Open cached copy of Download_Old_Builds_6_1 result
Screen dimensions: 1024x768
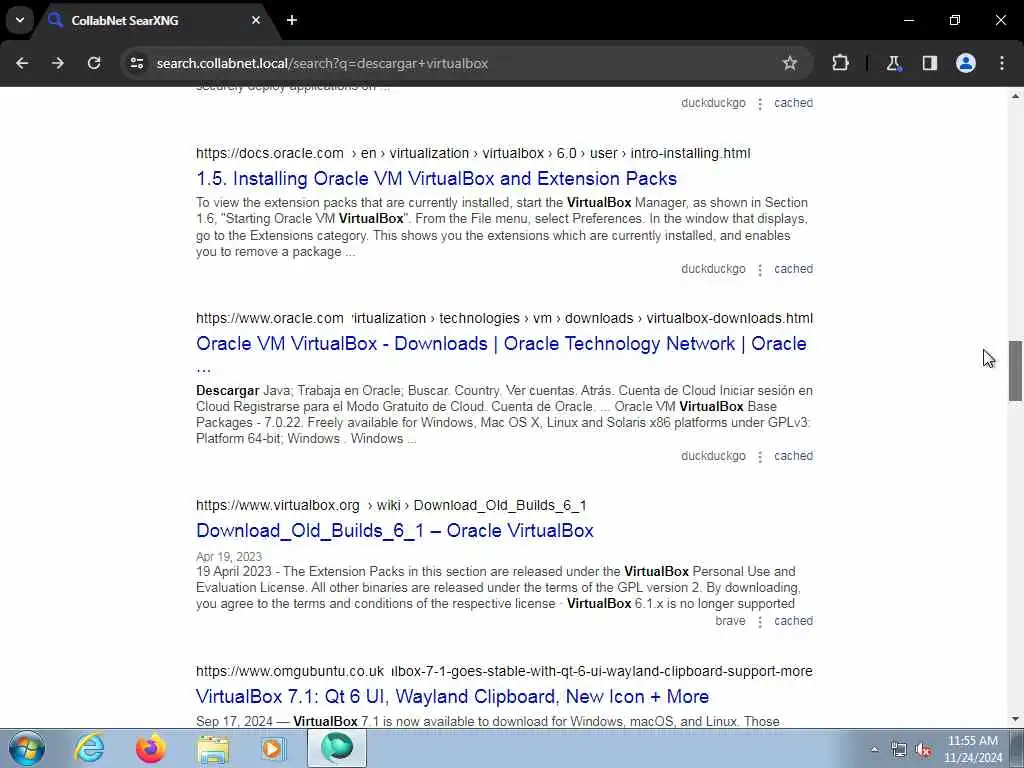[793, 621]
